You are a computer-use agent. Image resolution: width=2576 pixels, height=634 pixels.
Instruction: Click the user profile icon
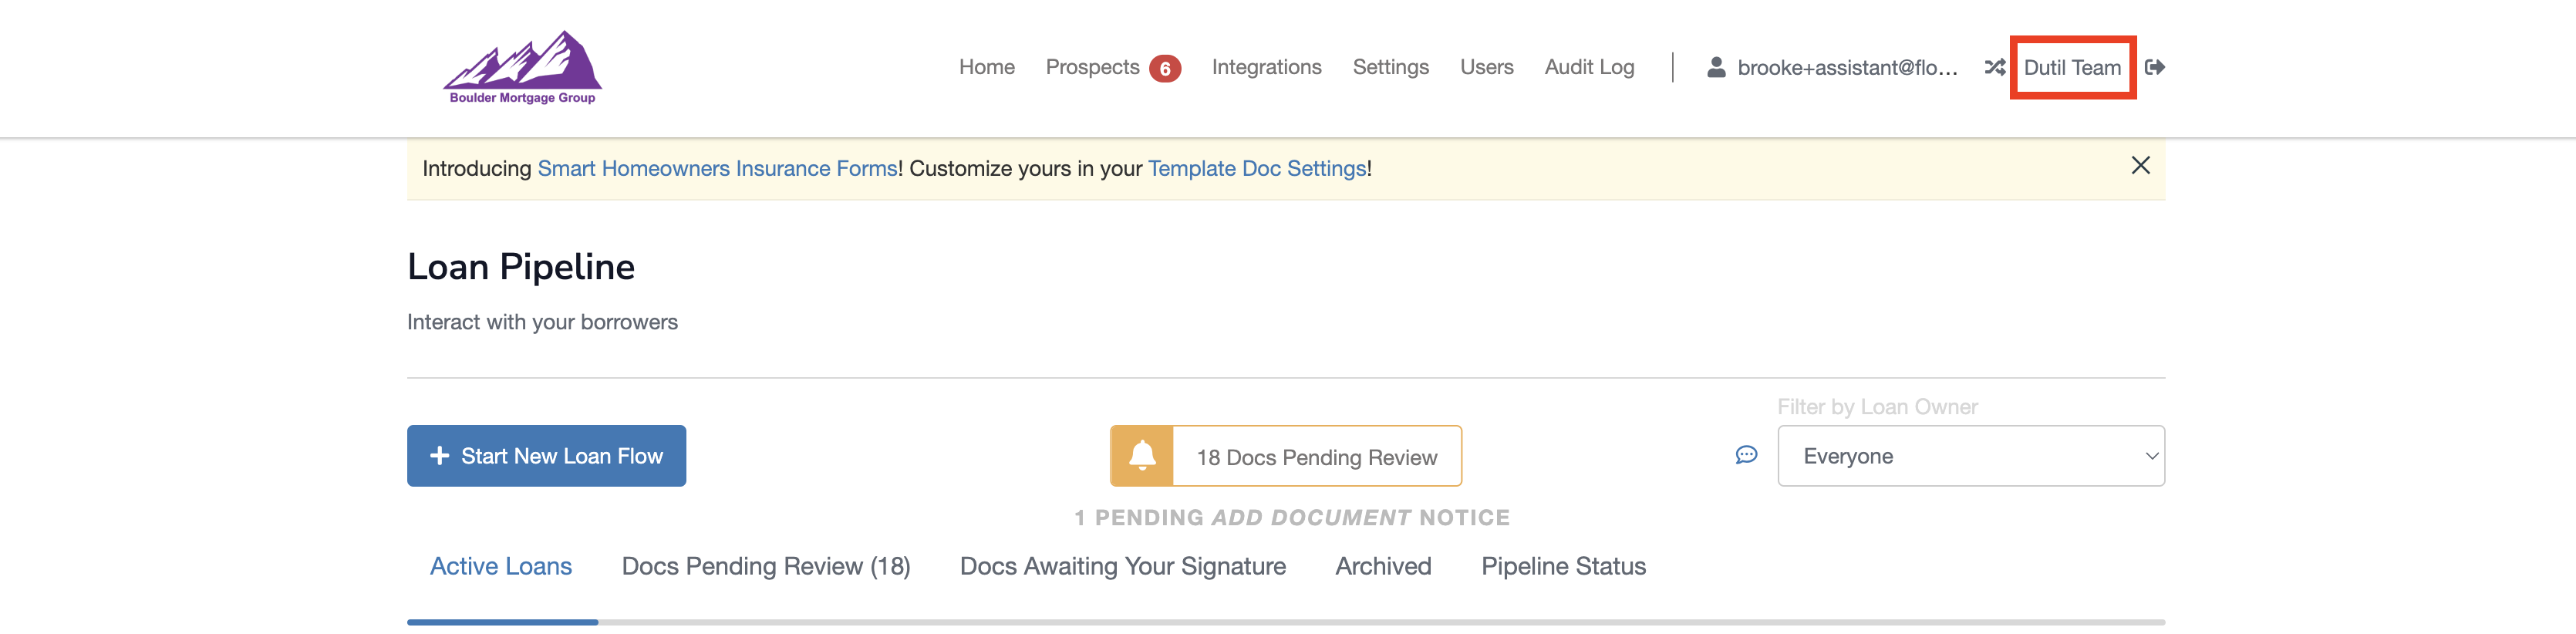pyautogui.click(x=1716, y=67)
